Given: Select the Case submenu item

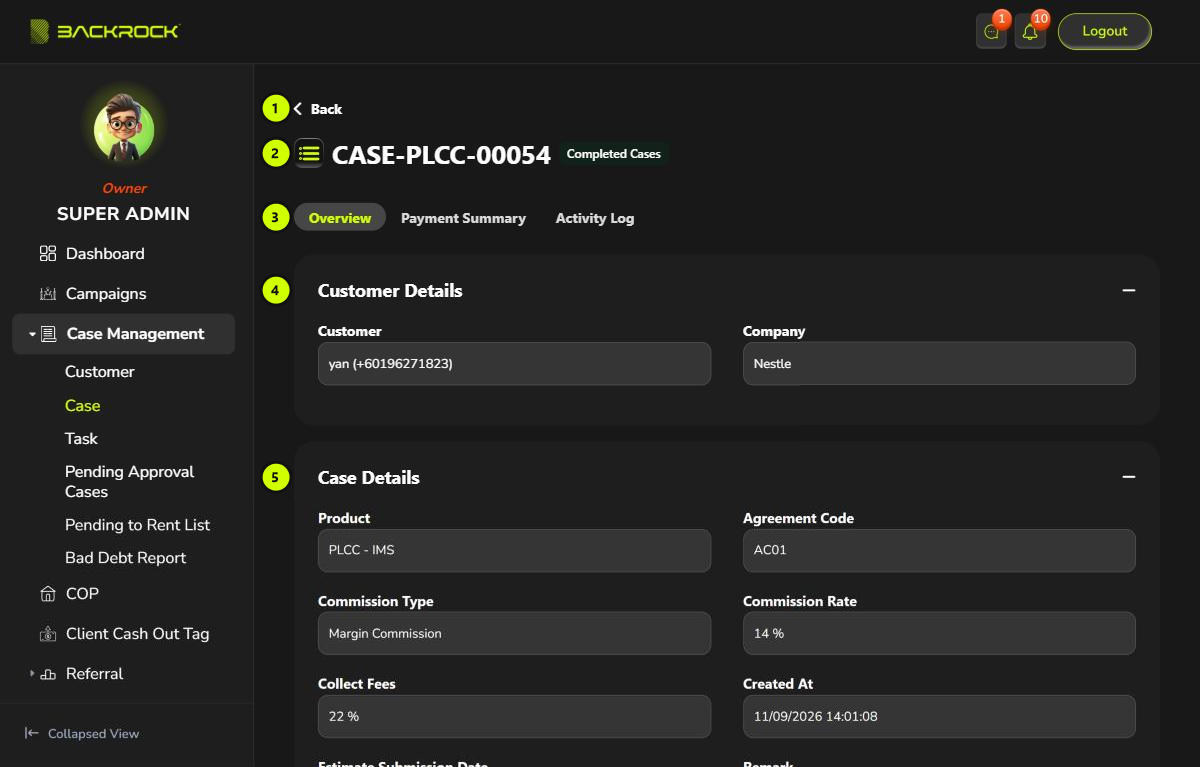Looking at the screenshot, I should (83, 406).
